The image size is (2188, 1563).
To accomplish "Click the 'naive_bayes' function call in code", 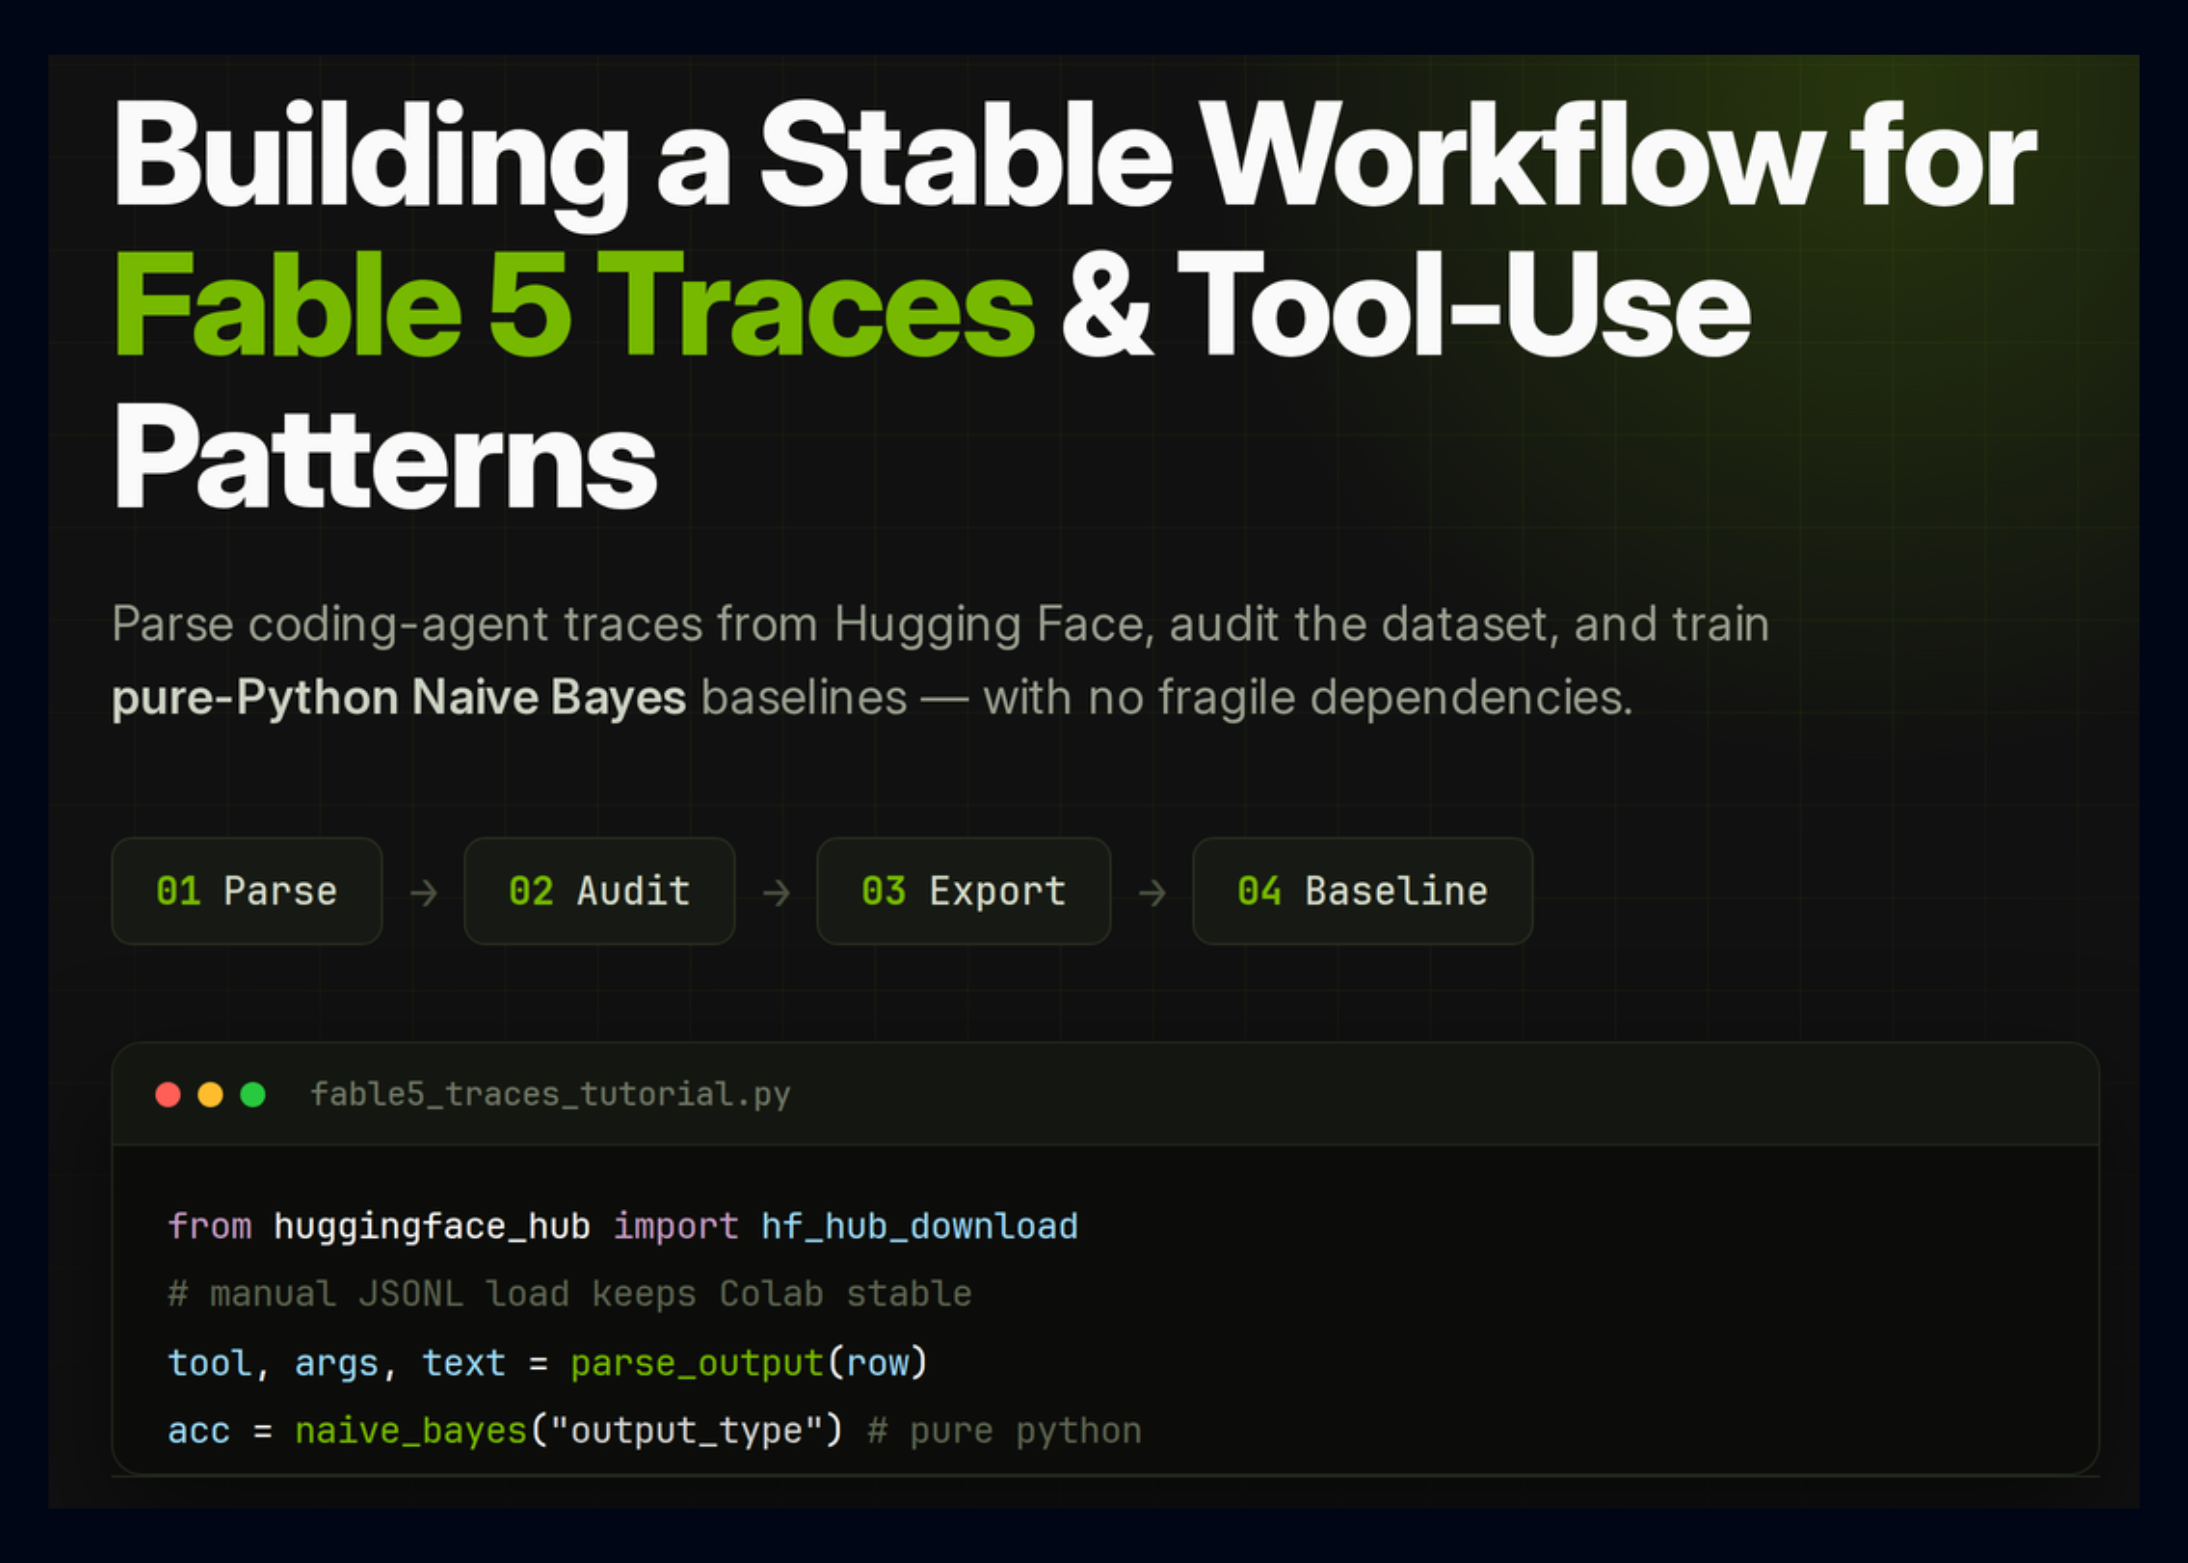I will tap(411, 1431).
